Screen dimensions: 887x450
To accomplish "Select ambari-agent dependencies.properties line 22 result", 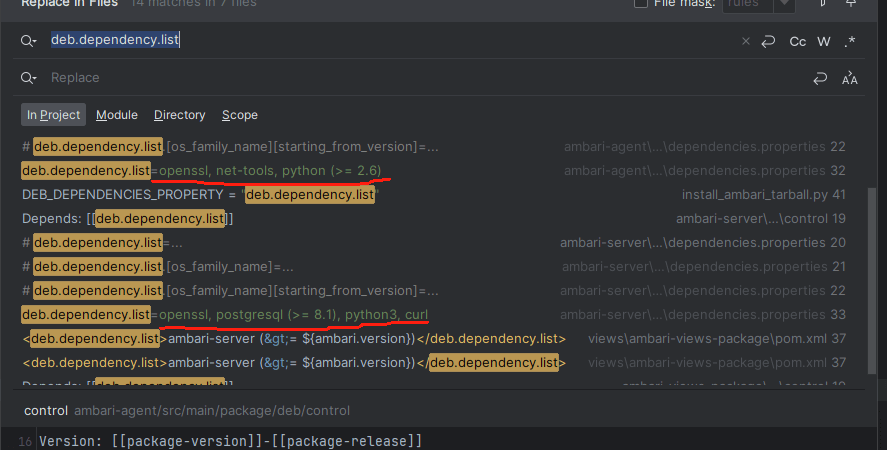I will pos(434,147).
